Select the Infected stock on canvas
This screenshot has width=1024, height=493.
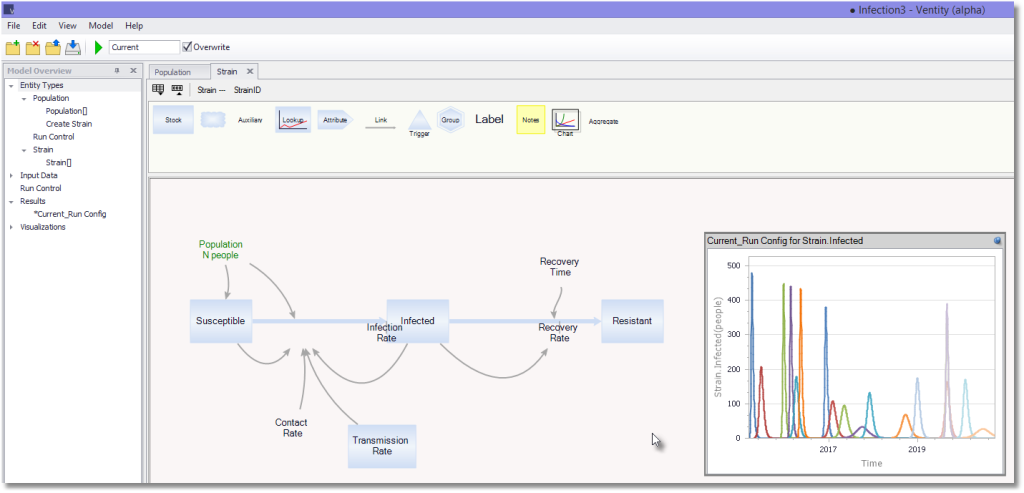point(417,321)
